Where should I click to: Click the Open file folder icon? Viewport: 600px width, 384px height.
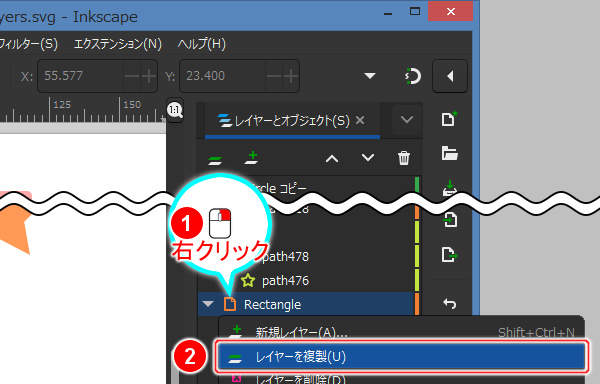pyautogui.click(x=449, y=153)
